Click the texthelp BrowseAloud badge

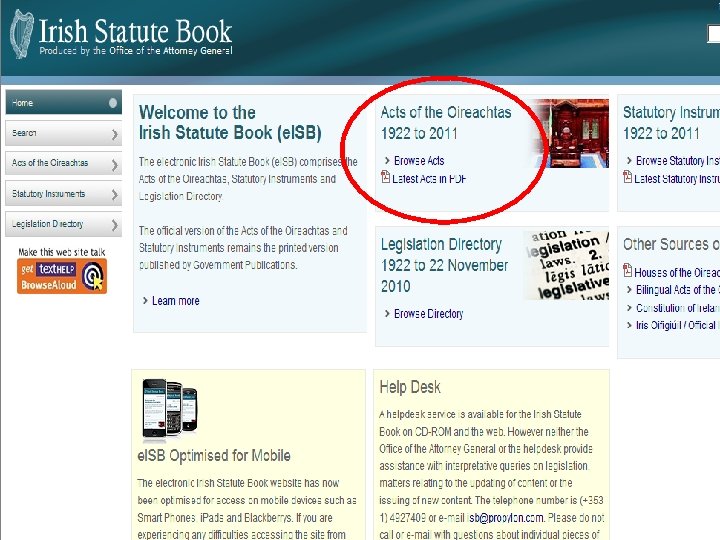(62, 276)
